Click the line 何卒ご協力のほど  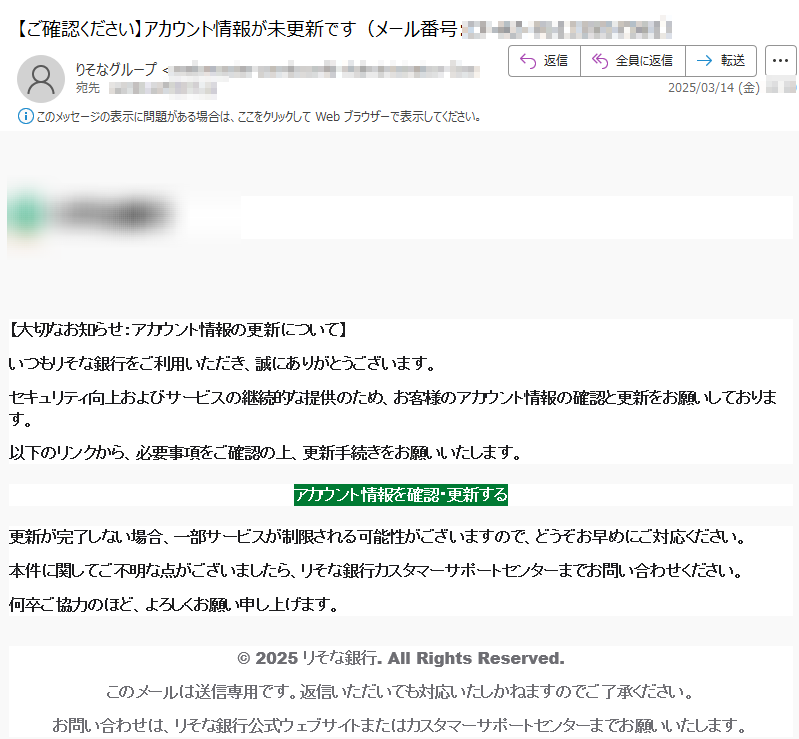coord(173,604)
